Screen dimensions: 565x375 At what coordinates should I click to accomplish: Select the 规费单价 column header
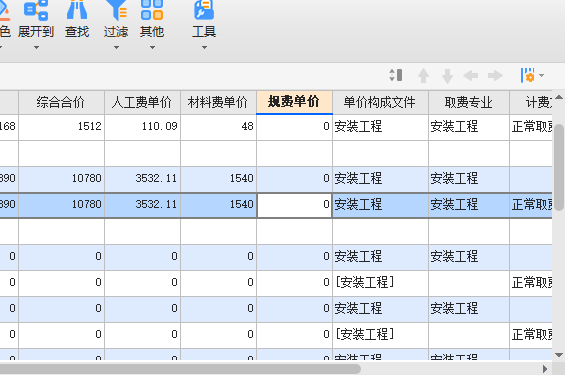[294, 102]
